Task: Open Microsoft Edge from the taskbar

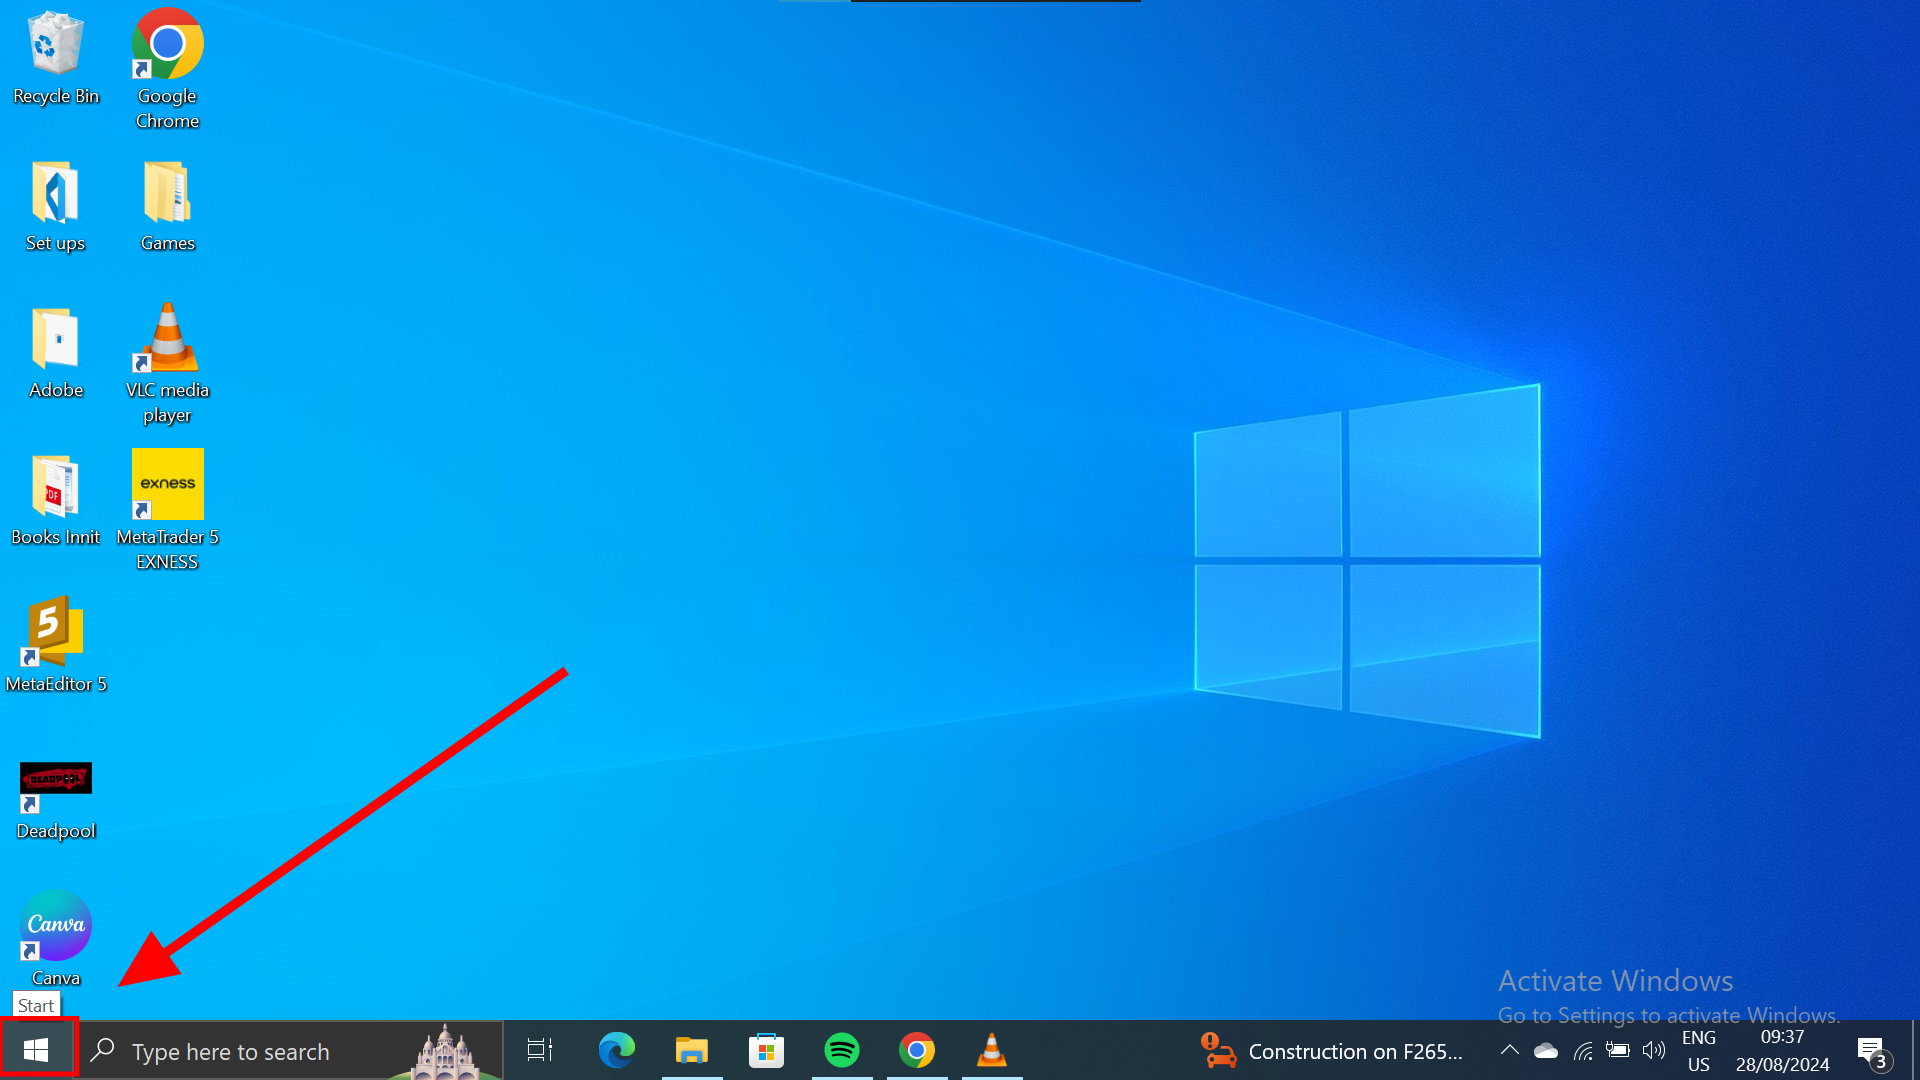Action: click(x=616, y=1050)
